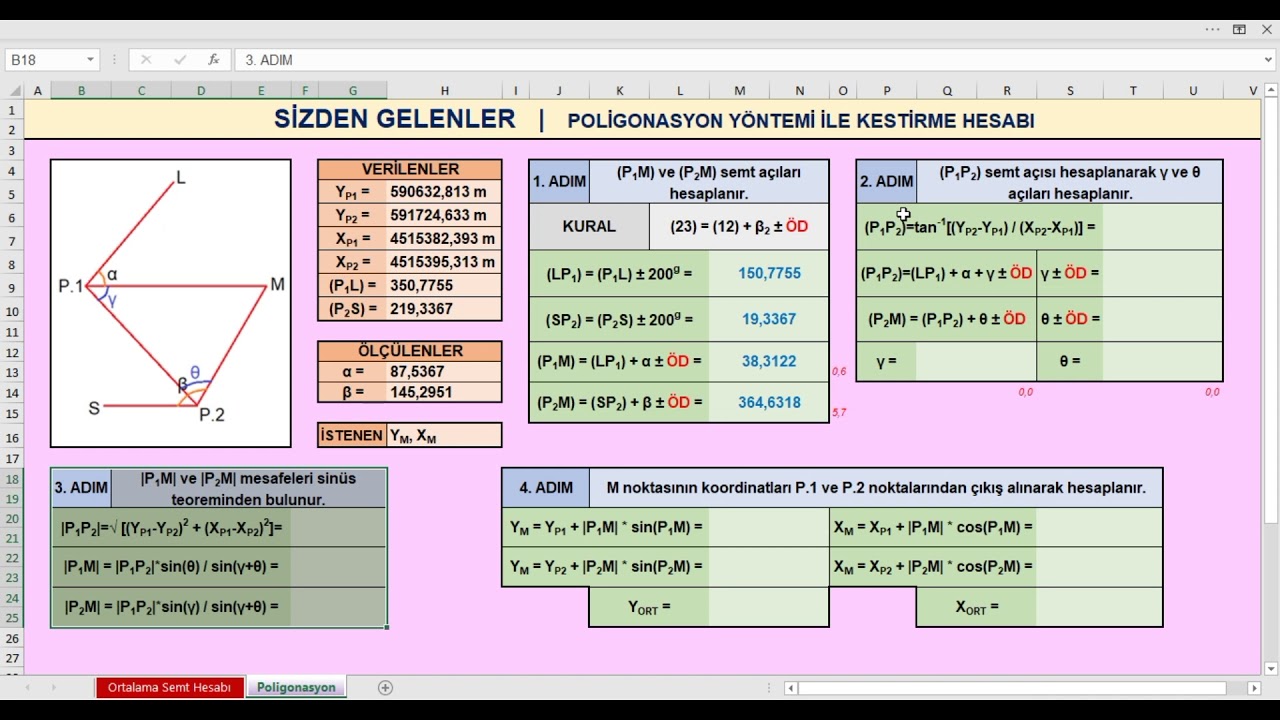Click the horizontal scrollbar left arrow
This screenshot has height=720, width=1280.
click(791, 688)
